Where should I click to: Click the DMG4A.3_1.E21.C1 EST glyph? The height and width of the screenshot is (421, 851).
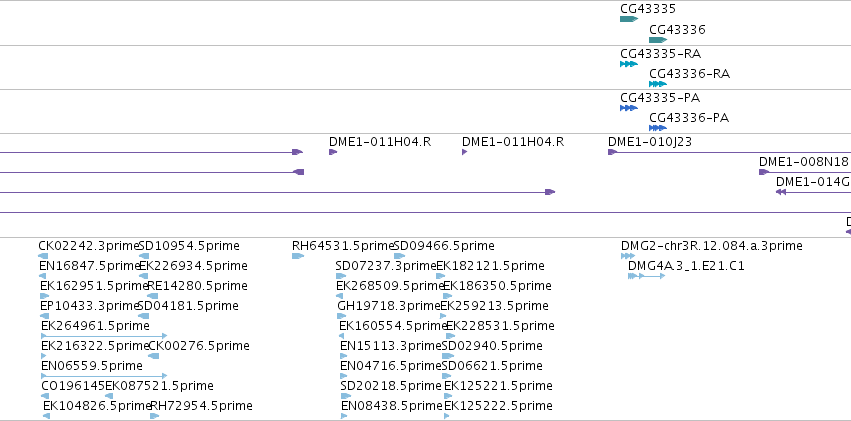pos(646,276)
